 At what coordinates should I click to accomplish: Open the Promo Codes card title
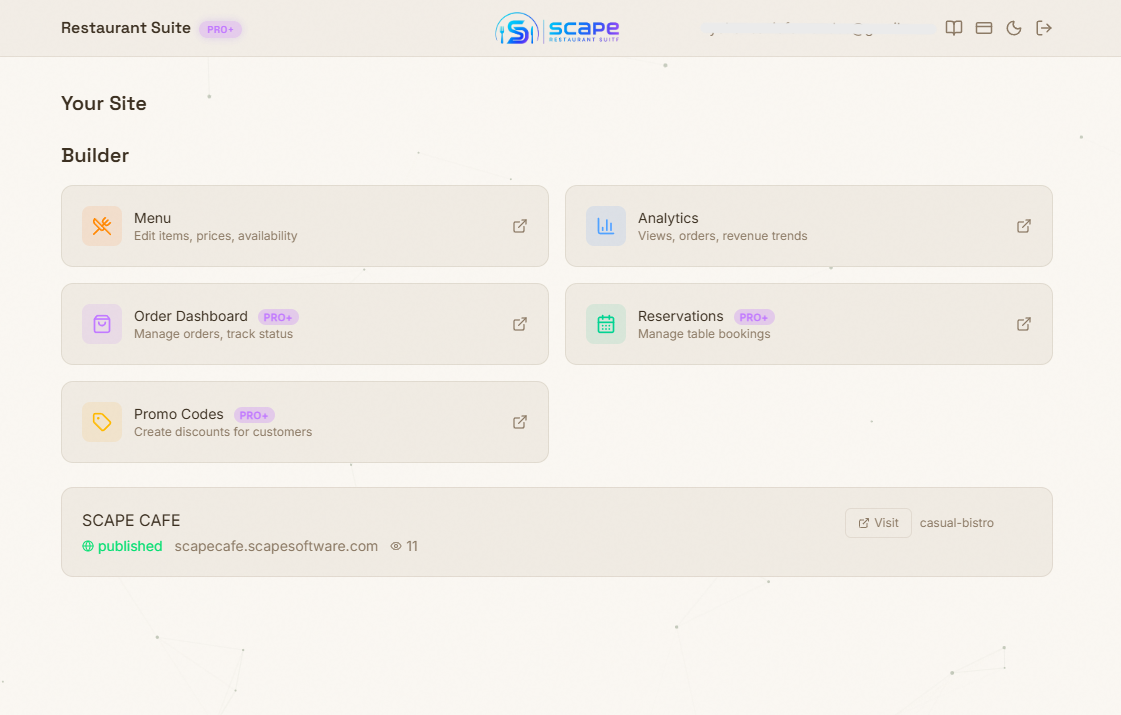(x=179, y=414)
